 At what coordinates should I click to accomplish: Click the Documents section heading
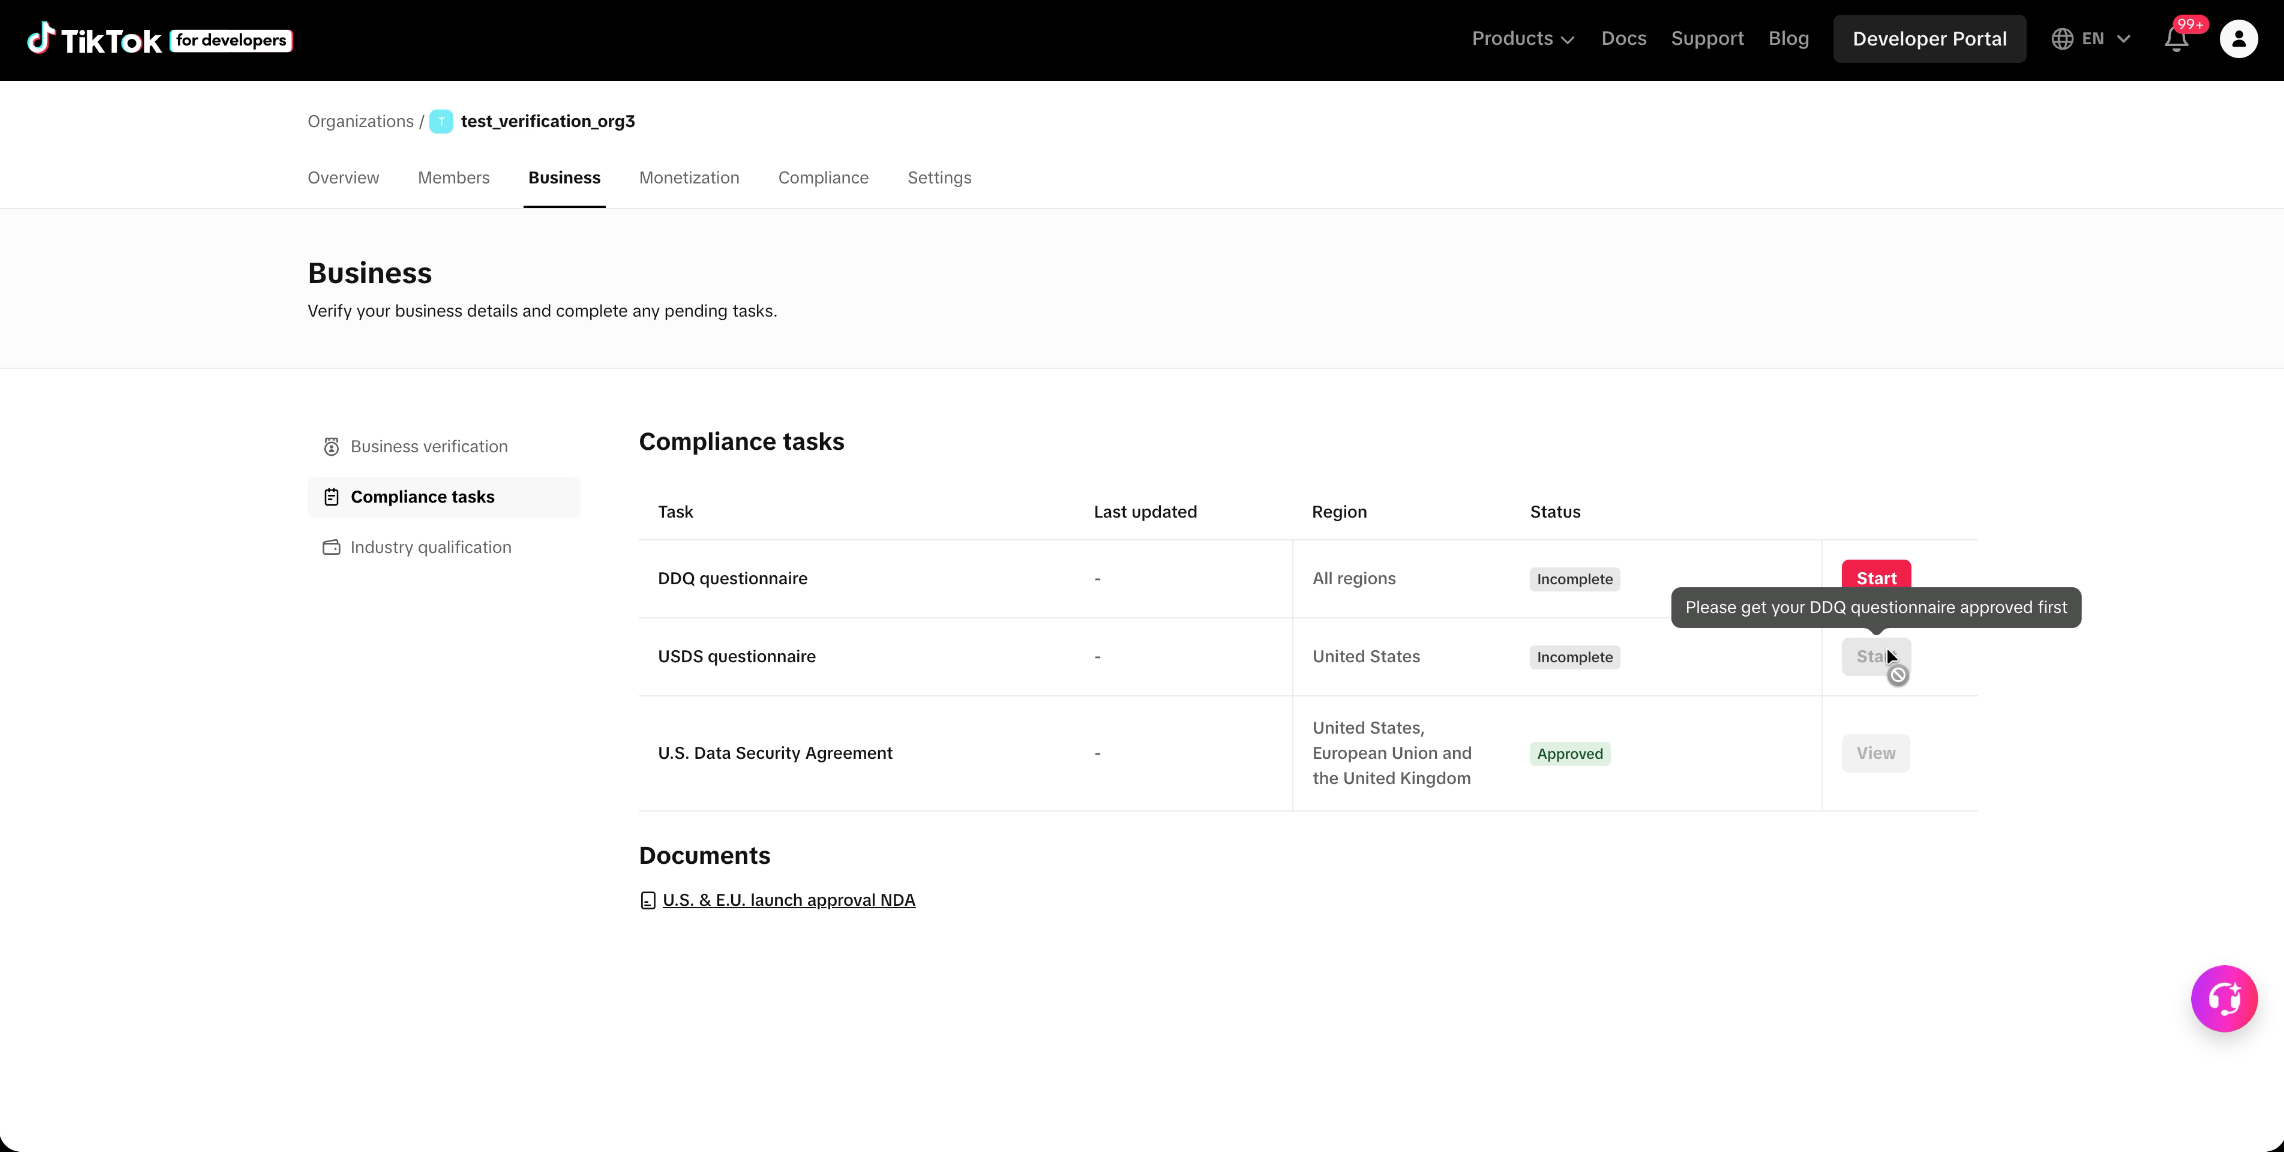(x=704, y=856)
